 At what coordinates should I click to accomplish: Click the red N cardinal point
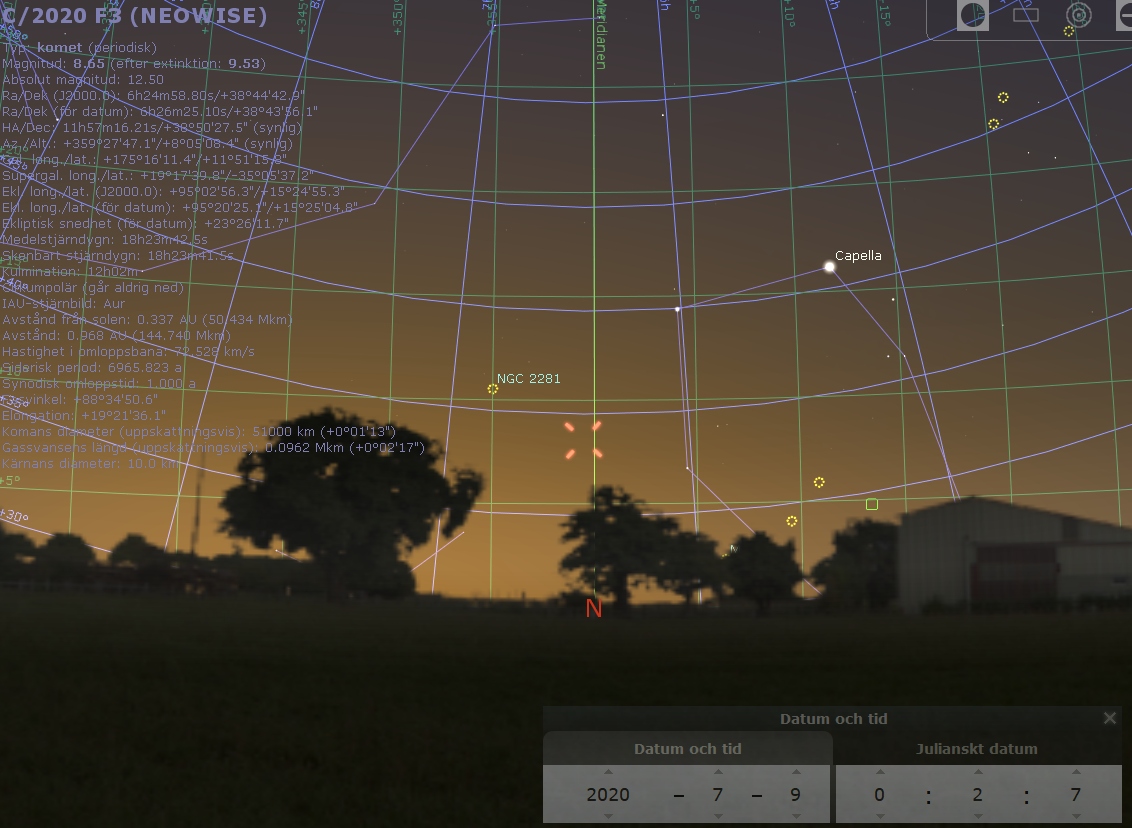coord(593,608)
